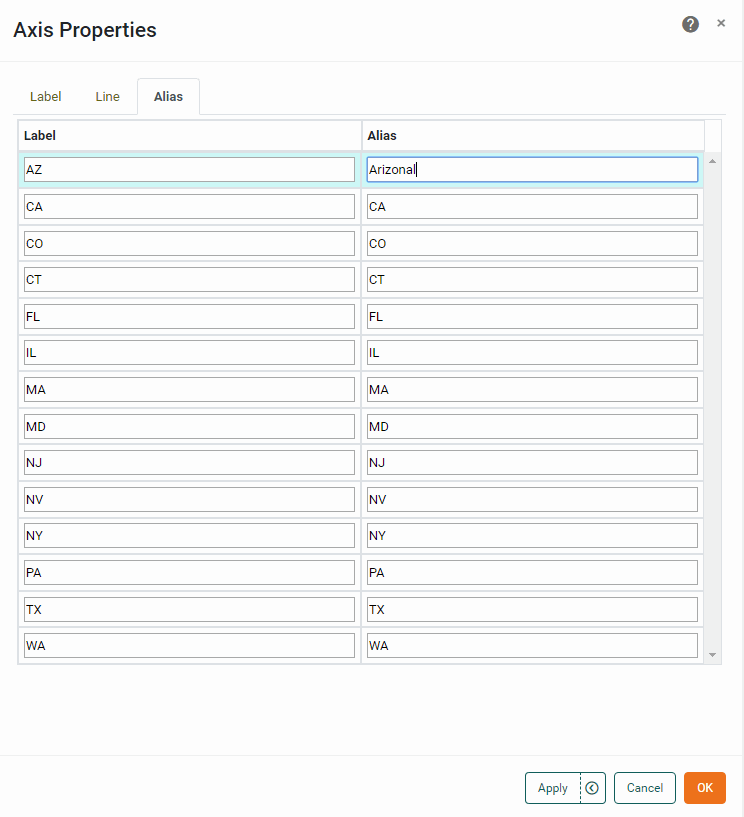Select the NY alias field
Viewport: 744px width, 817px height.
pyautogui.click(x=531, y=535)
